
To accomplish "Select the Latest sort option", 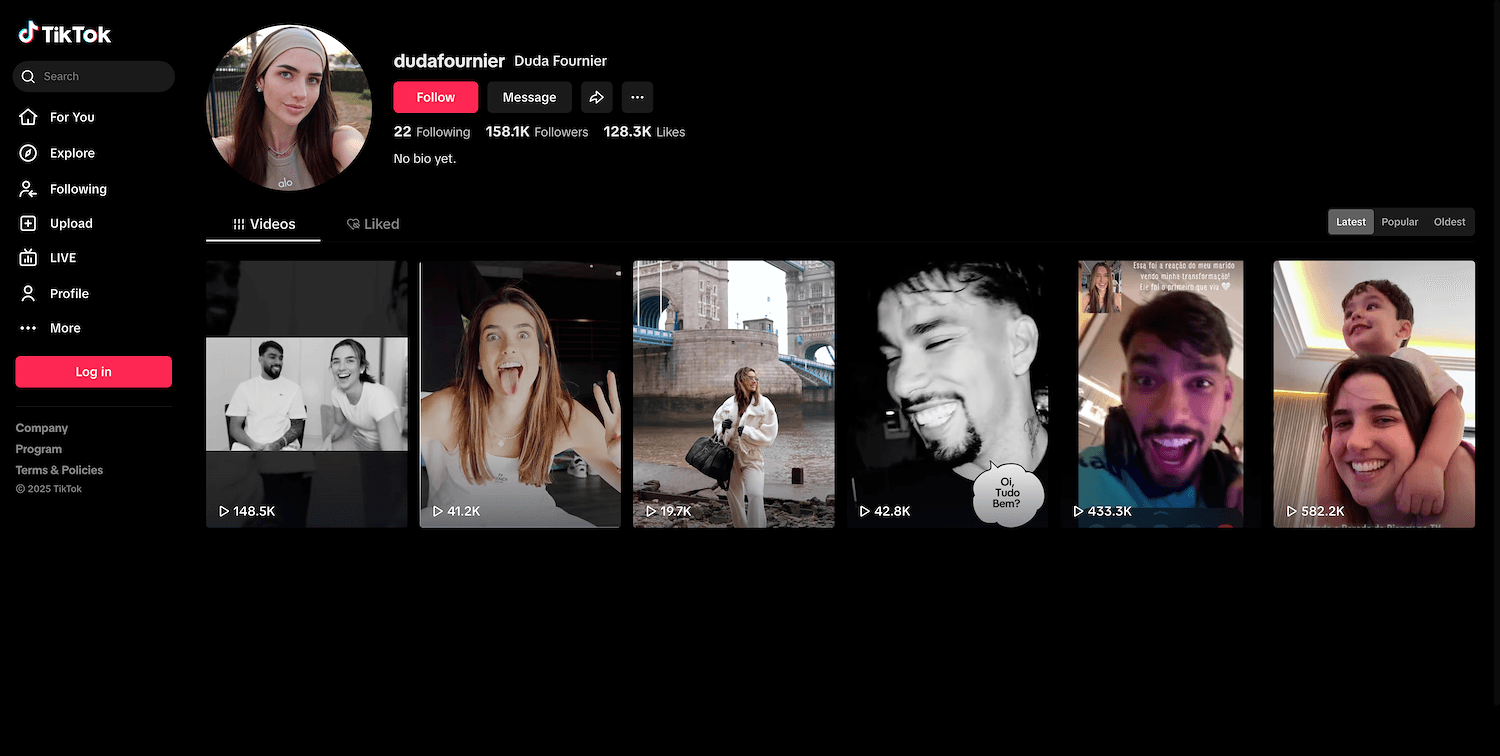I will (x=1350, y=222).
